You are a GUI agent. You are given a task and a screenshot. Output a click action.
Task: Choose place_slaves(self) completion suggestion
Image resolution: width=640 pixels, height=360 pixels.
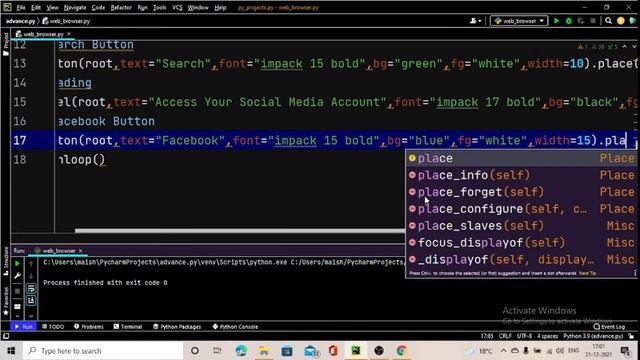point(521,226)
